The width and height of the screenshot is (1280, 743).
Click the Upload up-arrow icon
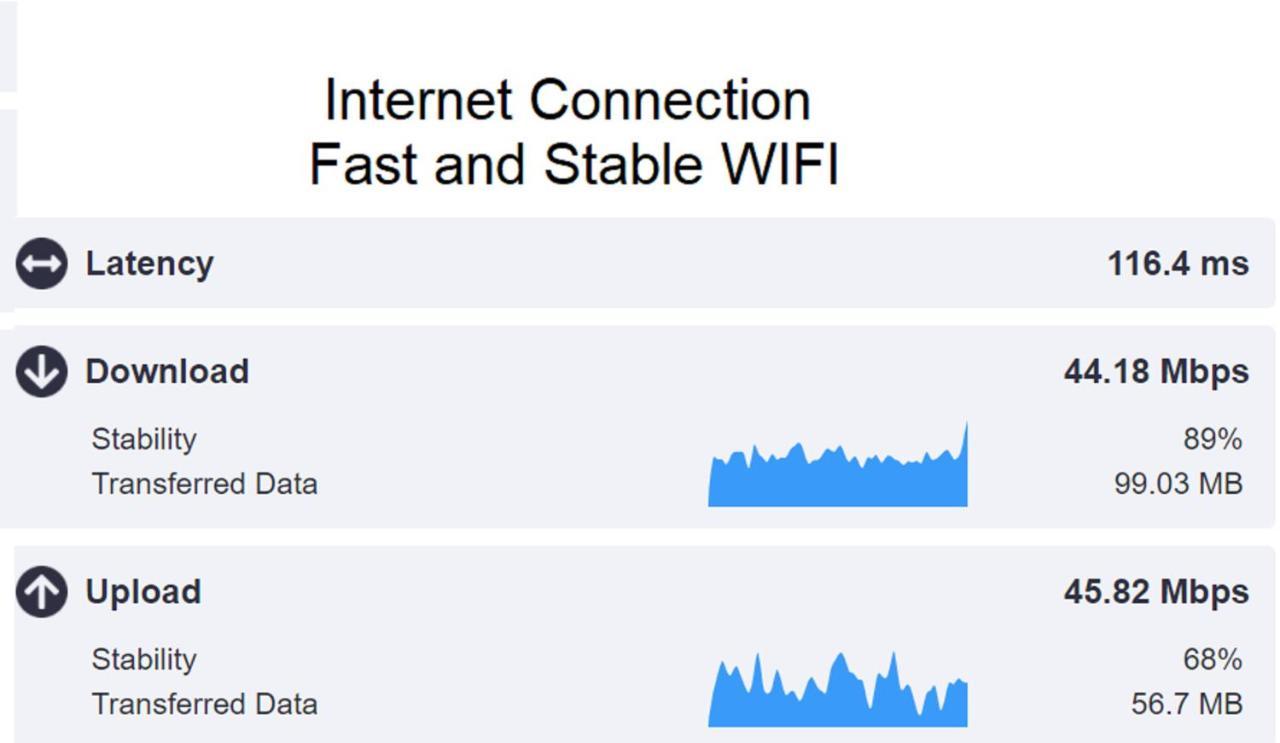(x=41, y=592)
